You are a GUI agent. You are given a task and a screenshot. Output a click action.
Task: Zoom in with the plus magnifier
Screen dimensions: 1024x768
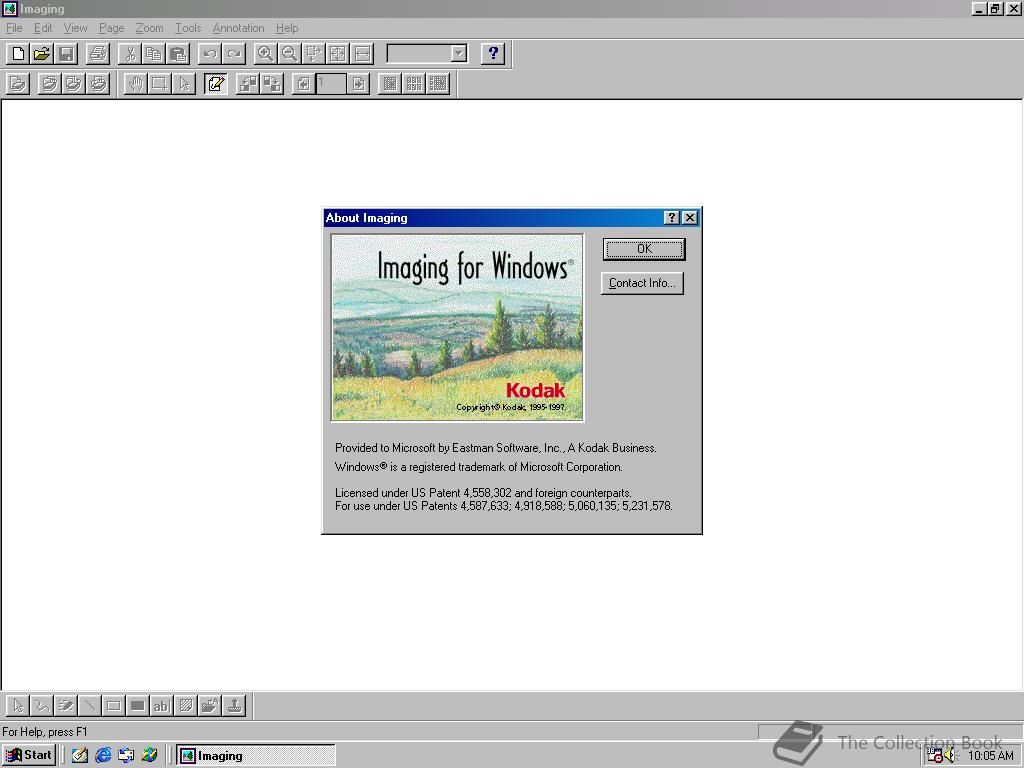[265, 54]
